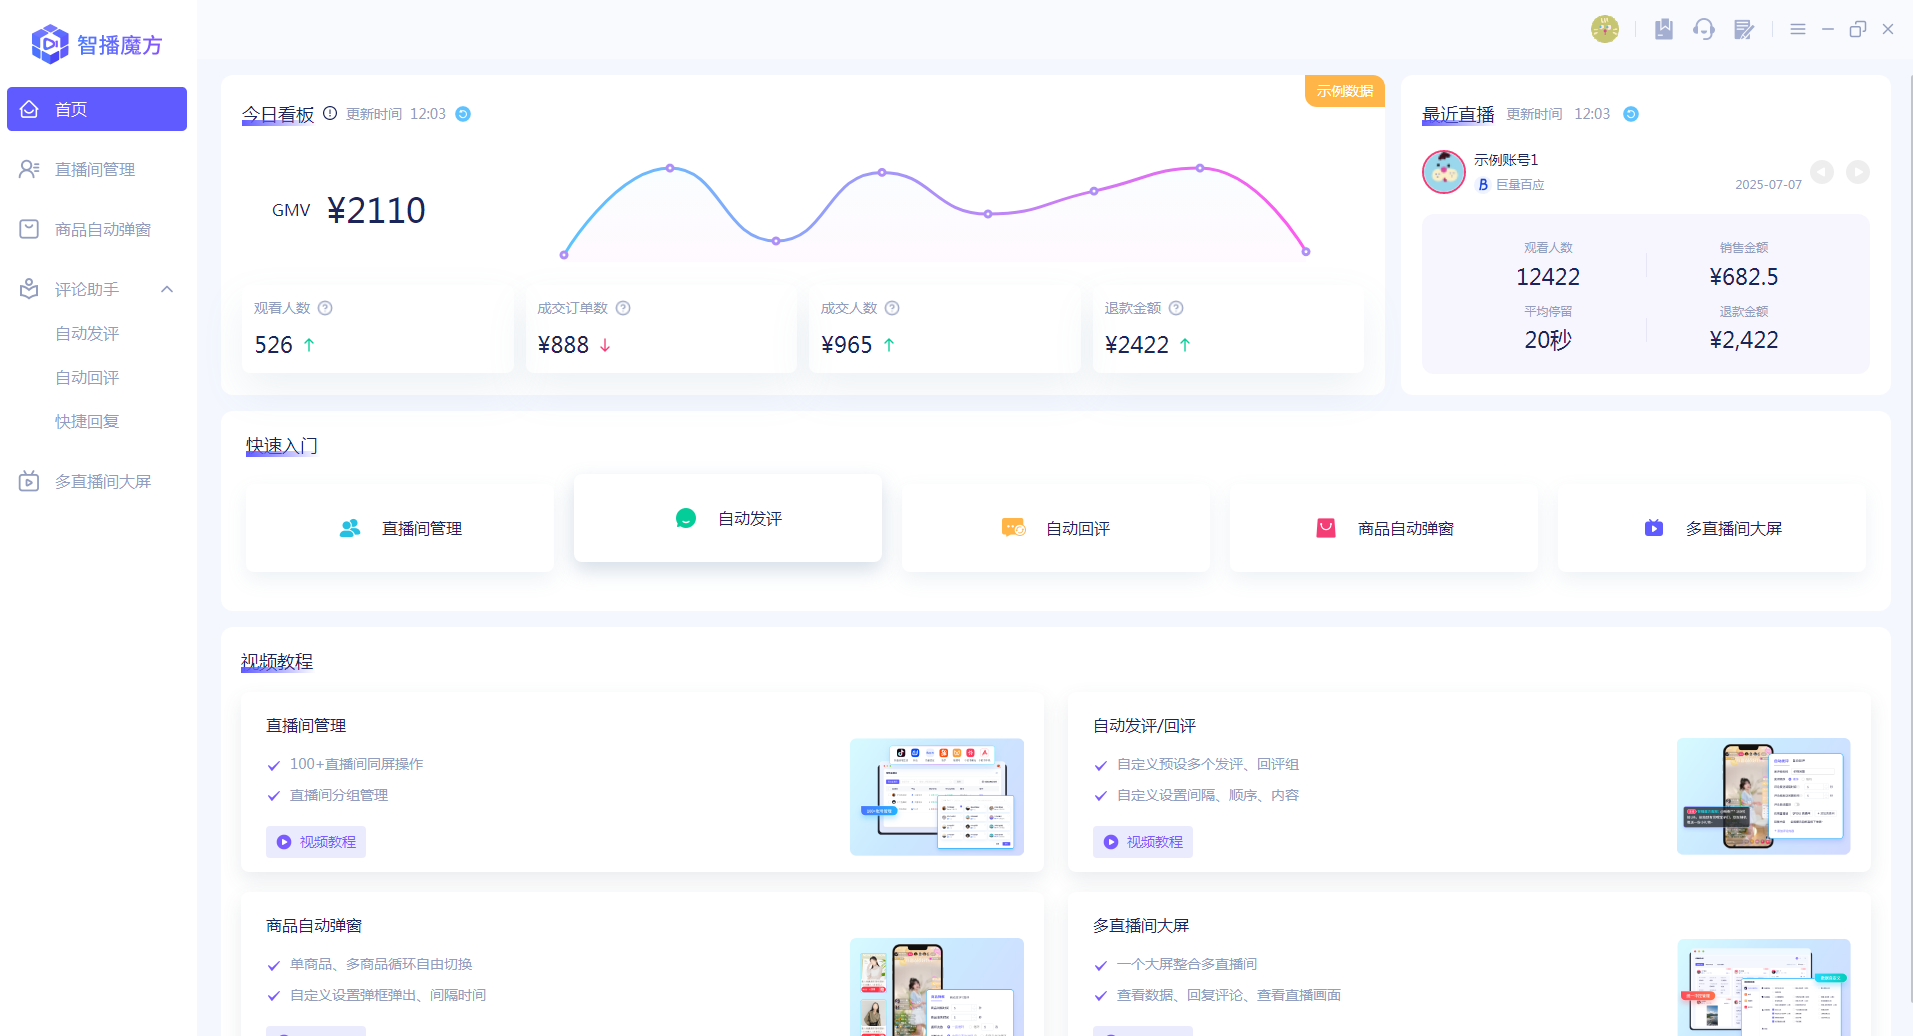Open the 直播间管理 tutorial thumbnail
Viewport: 1913px width, 1036px height.
click(x=937, y=797)
